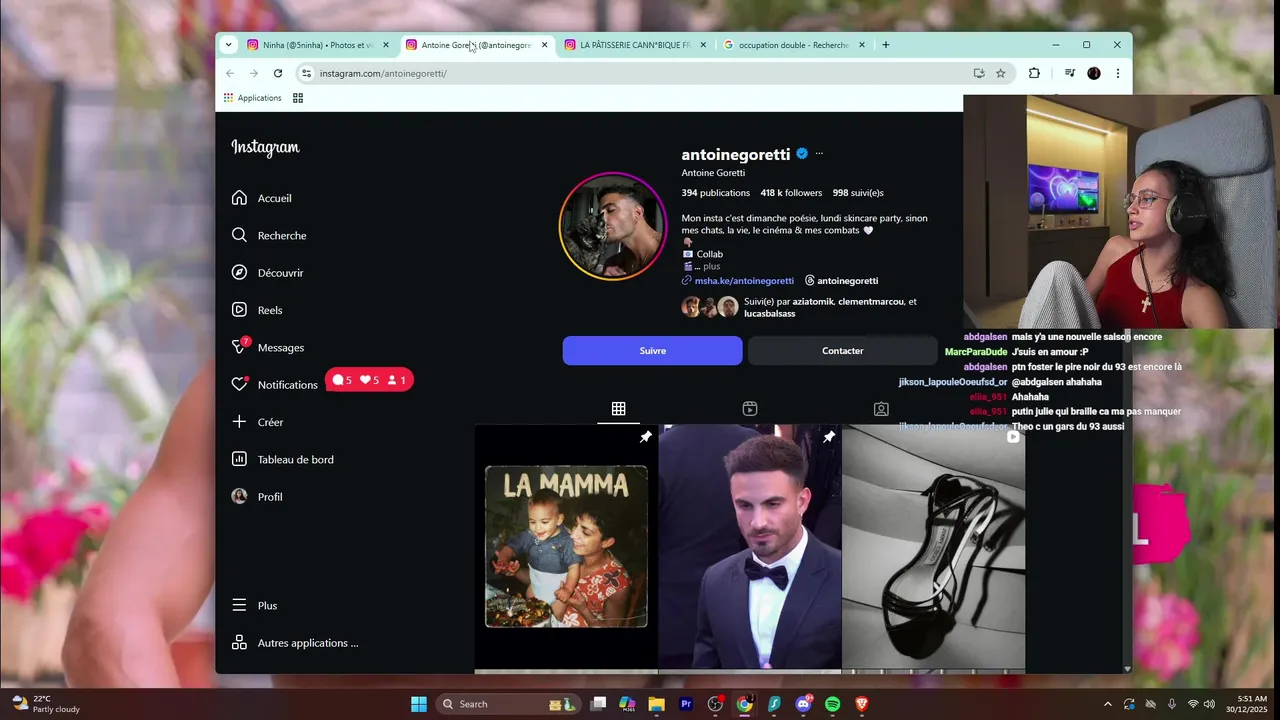The height and width of the screenshot is (720, 1280).
Task: Open the msha.ke/antoinegoretti link
Action: (744, 281)
